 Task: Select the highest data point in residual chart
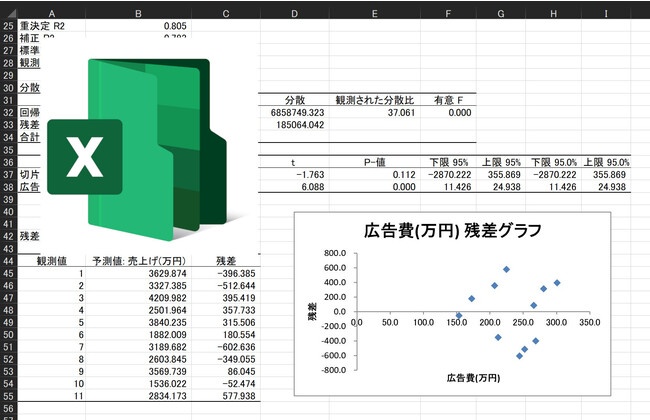click(507, 269)
